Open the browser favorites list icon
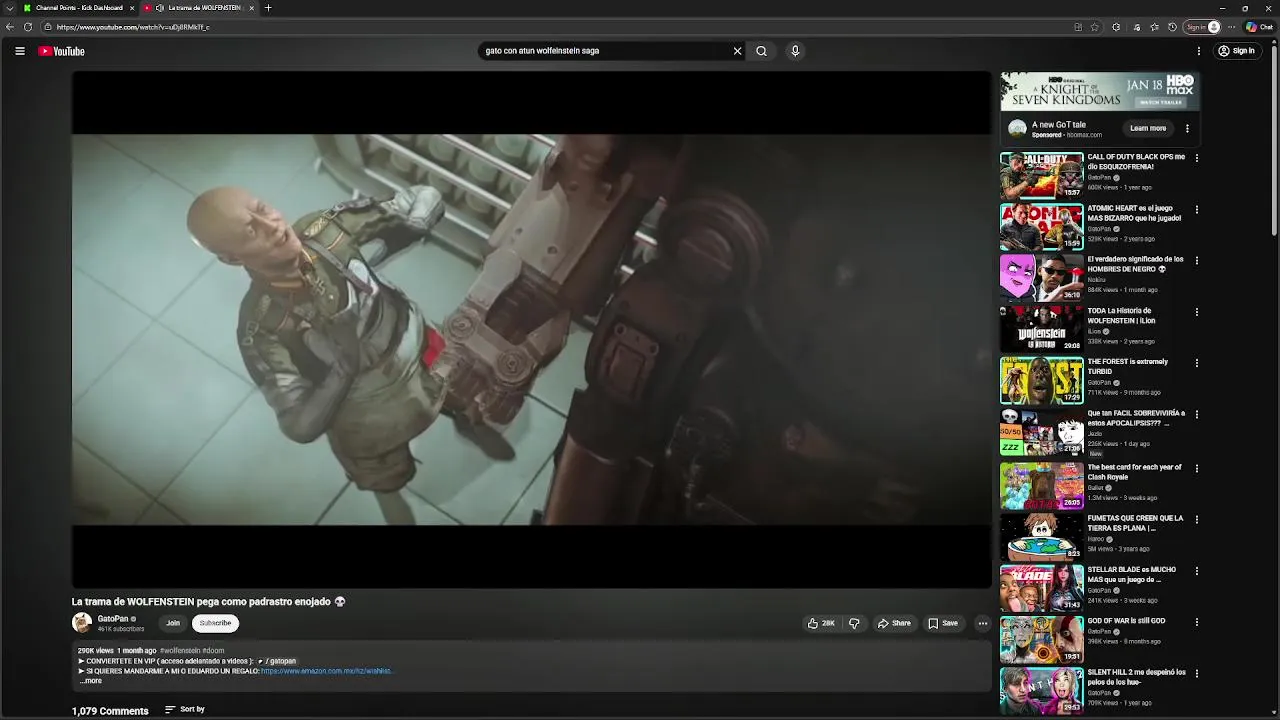 [x=1154, y=27]
